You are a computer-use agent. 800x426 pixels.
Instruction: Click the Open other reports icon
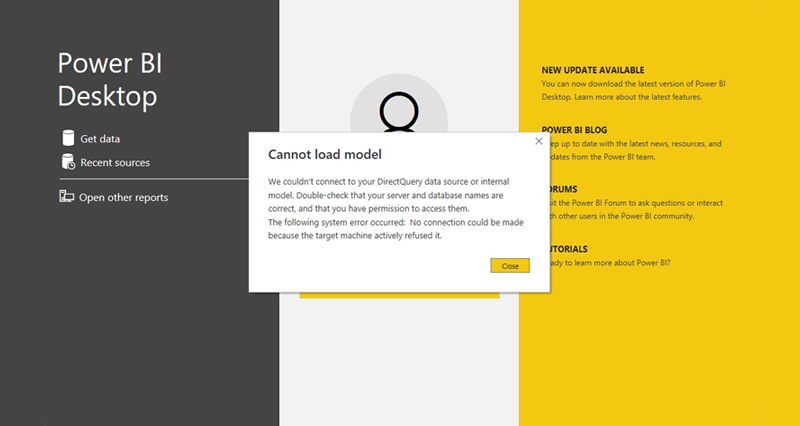(x=67, y=196)
